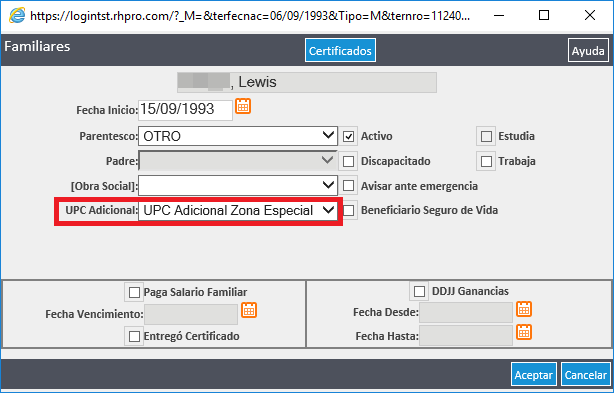614x393 pixels.
Task: Click the Fecha Hasta field
Action: pos(466,336)
